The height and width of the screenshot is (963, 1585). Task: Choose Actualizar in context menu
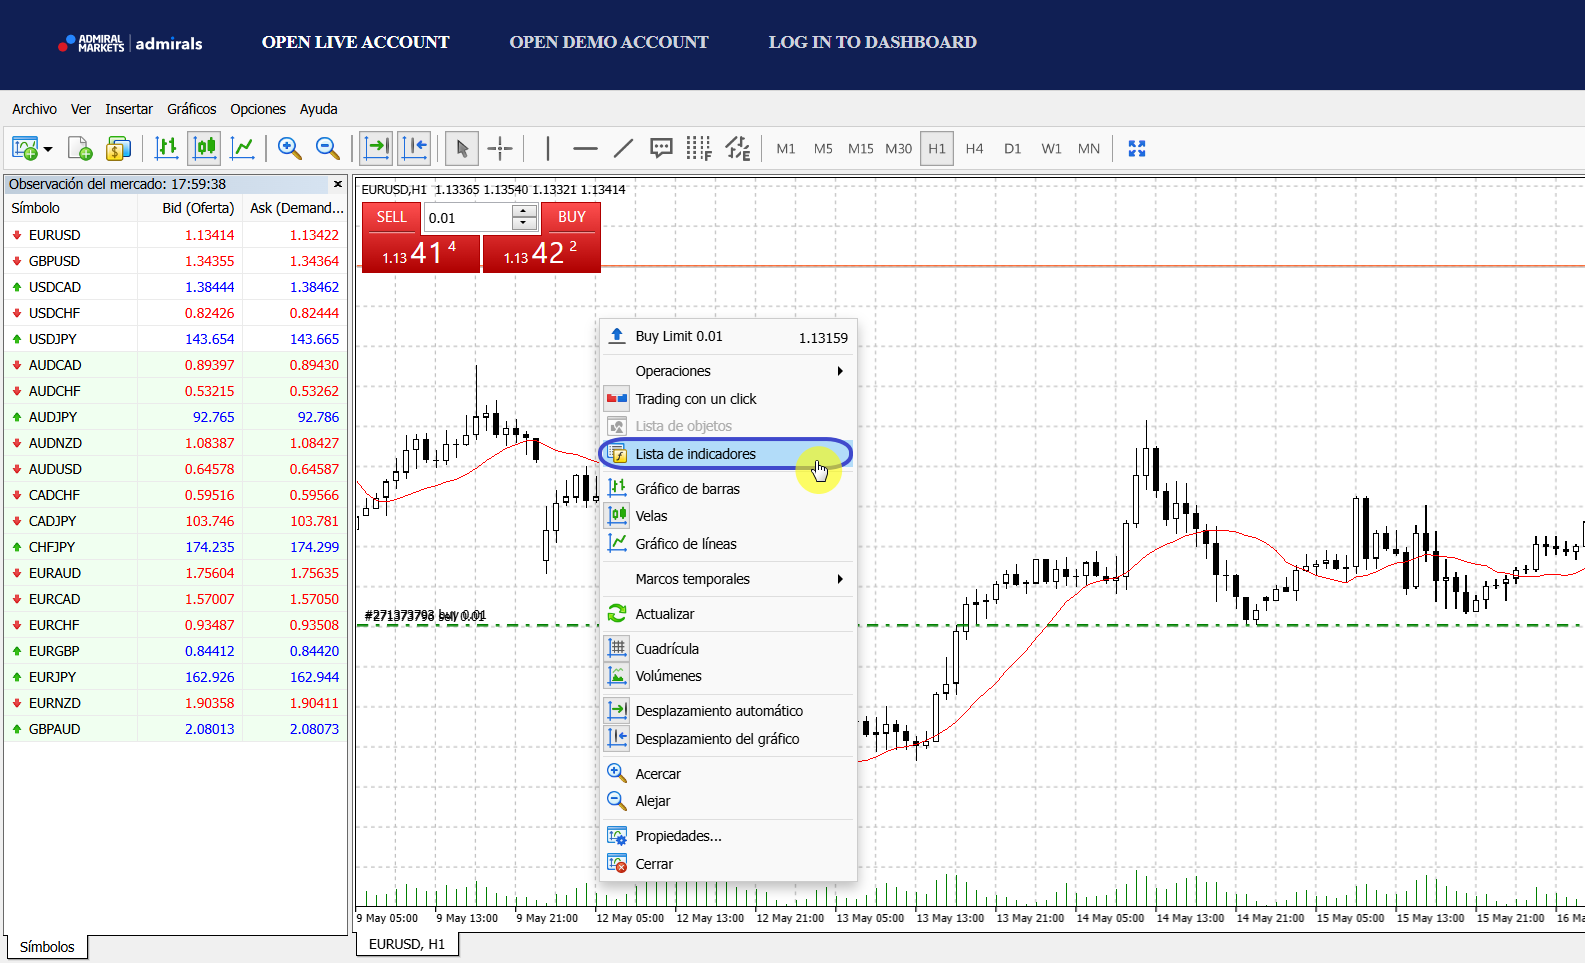(728, 614)
